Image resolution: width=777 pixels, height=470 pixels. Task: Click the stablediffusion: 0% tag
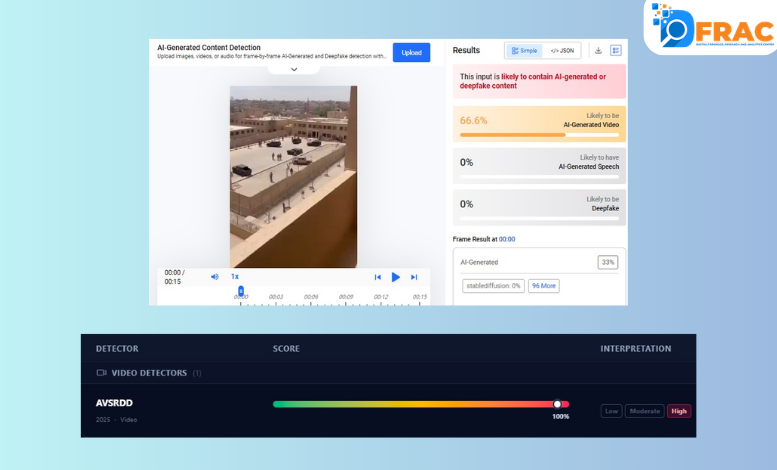[493, 286]
